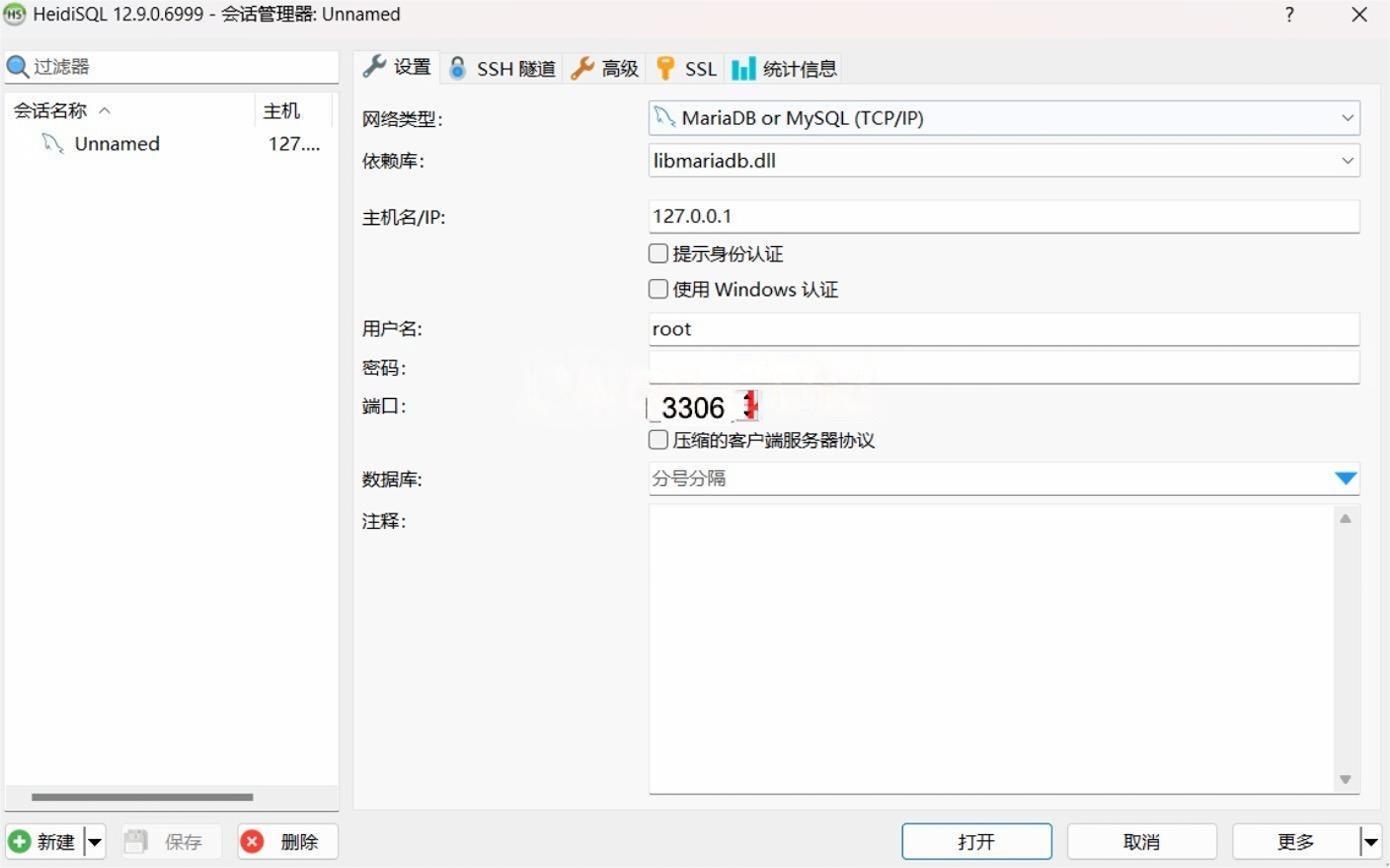Click the 端口 spinner arrows

(x=749, y=406)
